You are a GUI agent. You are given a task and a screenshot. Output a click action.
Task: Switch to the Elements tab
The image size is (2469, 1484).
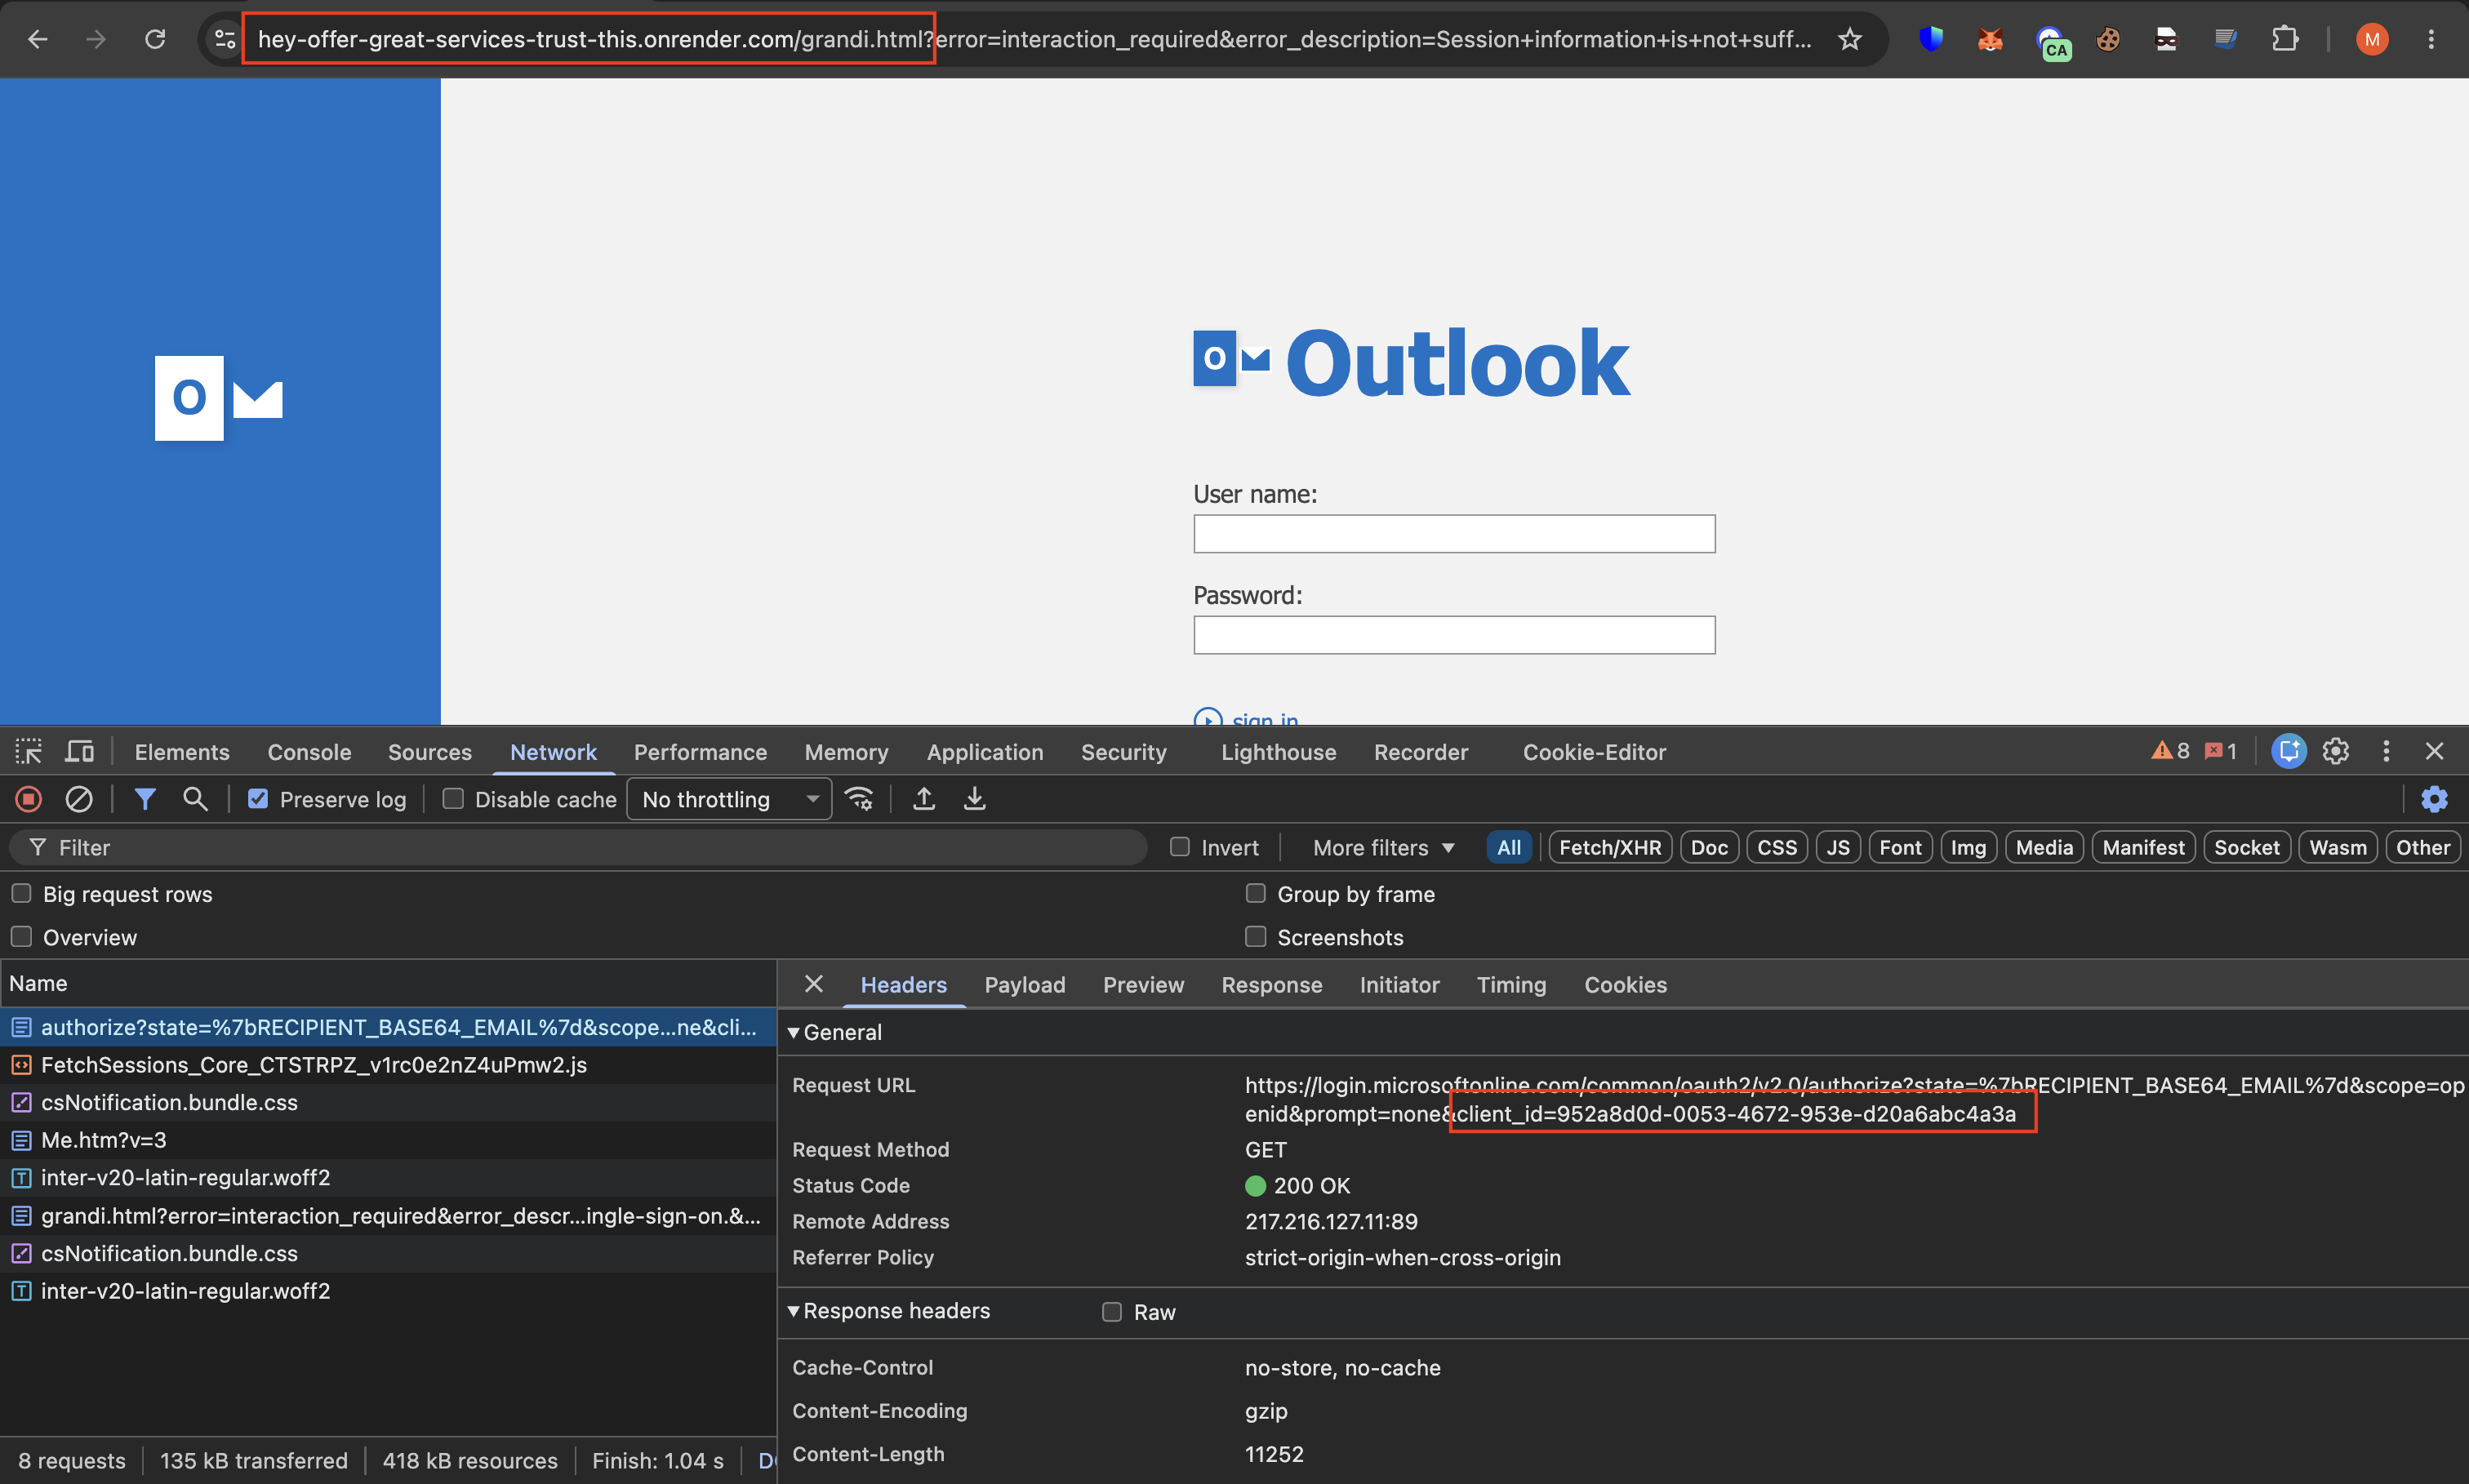click(182, 752)
